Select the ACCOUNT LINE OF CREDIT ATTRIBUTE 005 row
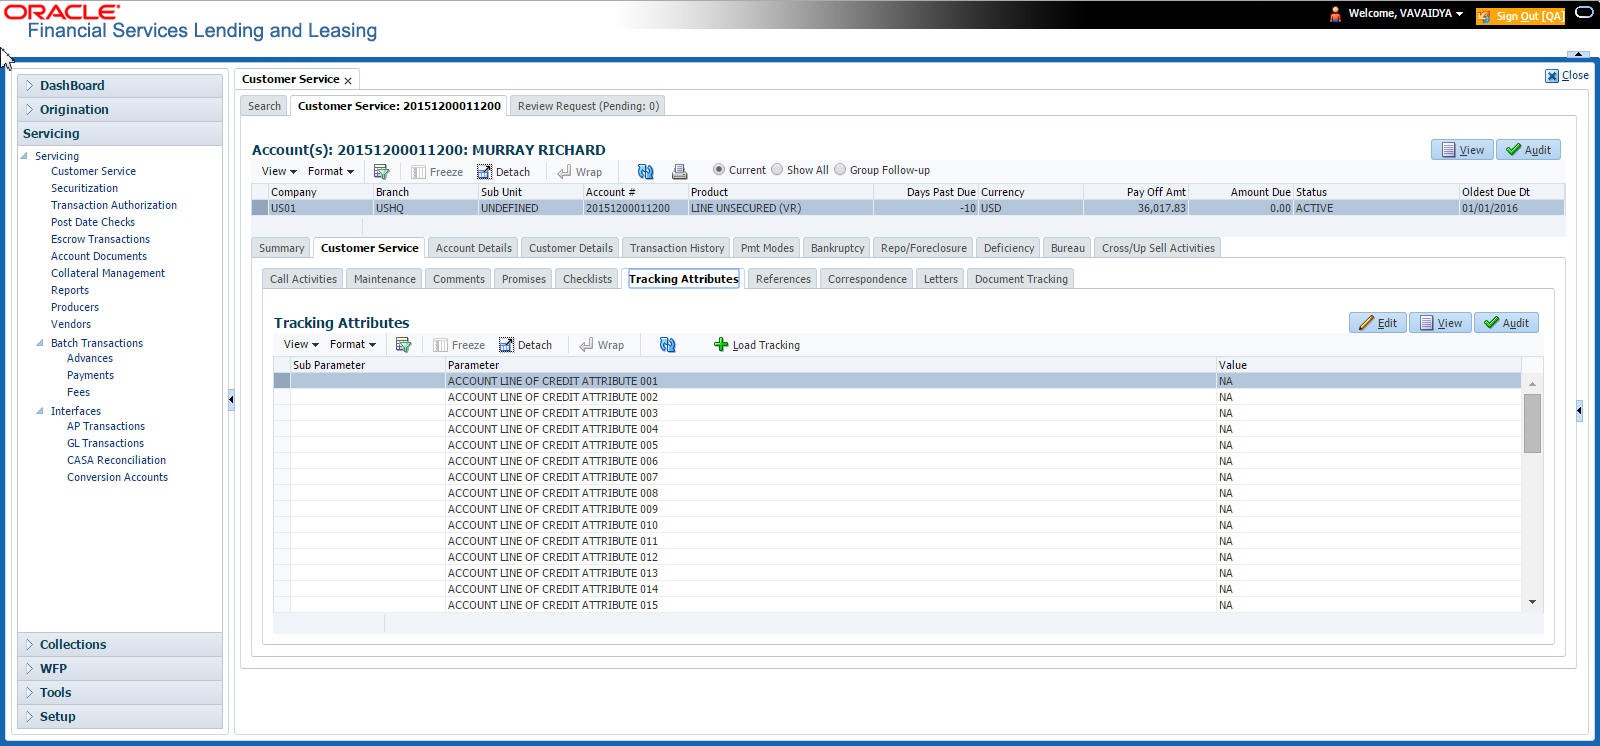The width and height of the screenshot is (1600, 746). pyautogui.click(x=897, y=445)
